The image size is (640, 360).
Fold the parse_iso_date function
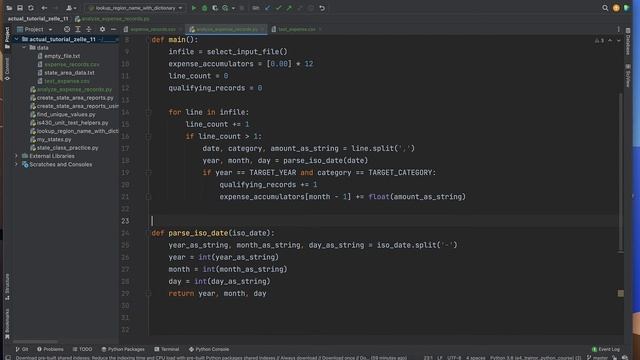coord(149,233)
